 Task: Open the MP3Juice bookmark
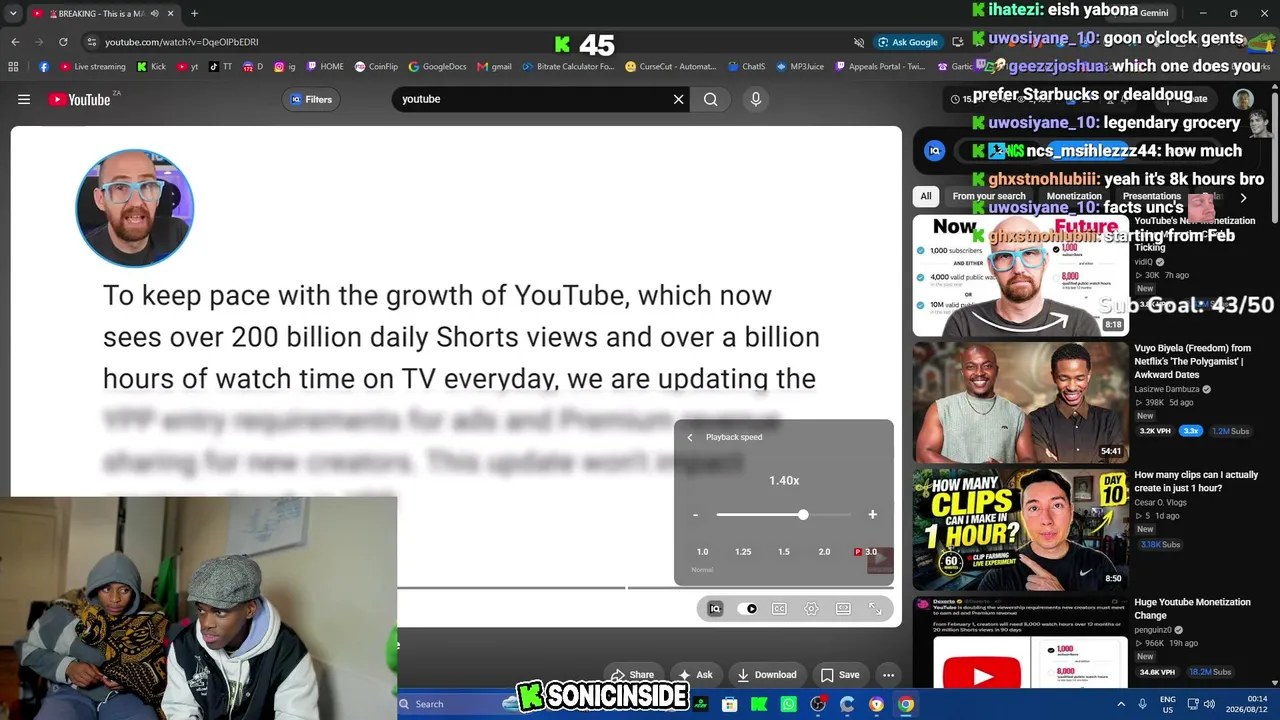click(x=799, y=67)
